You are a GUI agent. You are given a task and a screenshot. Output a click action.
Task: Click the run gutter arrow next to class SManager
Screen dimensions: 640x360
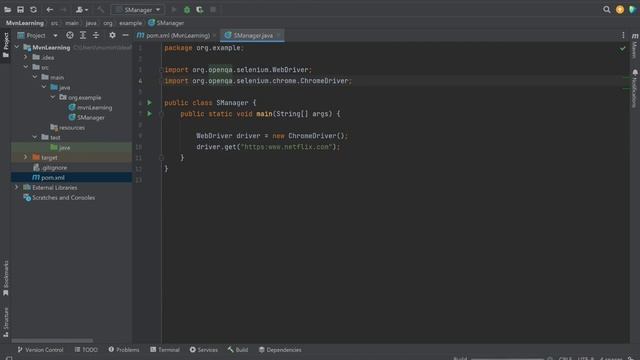coord(149,102)
